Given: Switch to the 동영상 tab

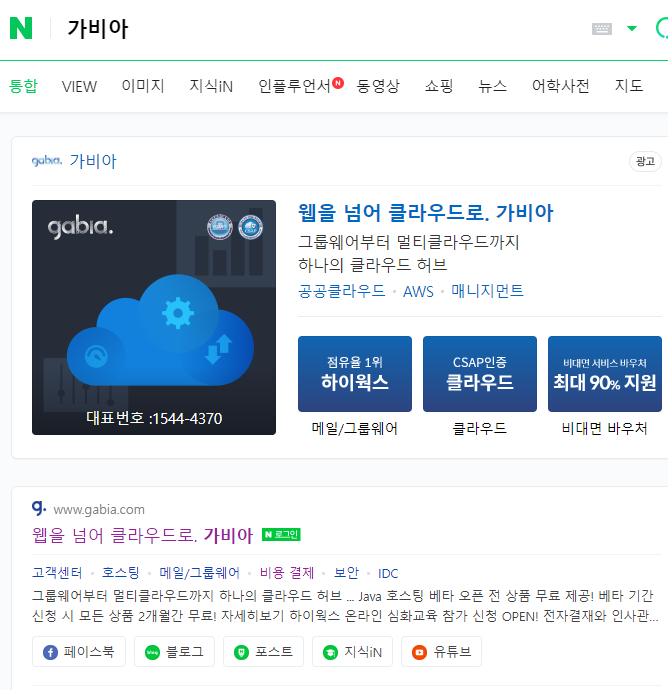Looking at the screenshot, I should 378,86.
